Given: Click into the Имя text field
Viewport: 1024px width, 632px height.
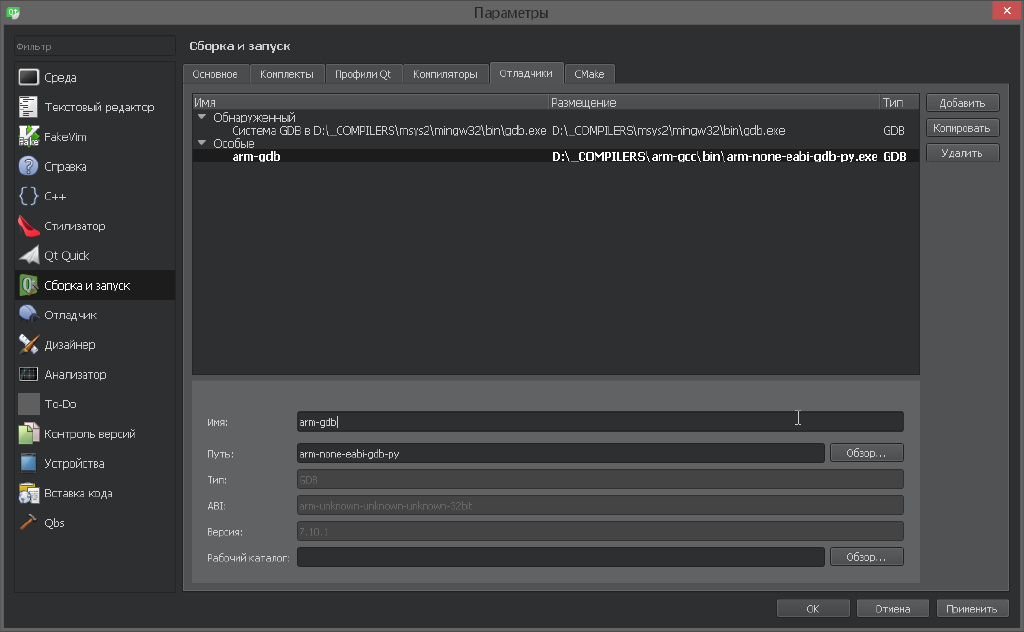Looking at the screenshot, I should tap(600, 422).
